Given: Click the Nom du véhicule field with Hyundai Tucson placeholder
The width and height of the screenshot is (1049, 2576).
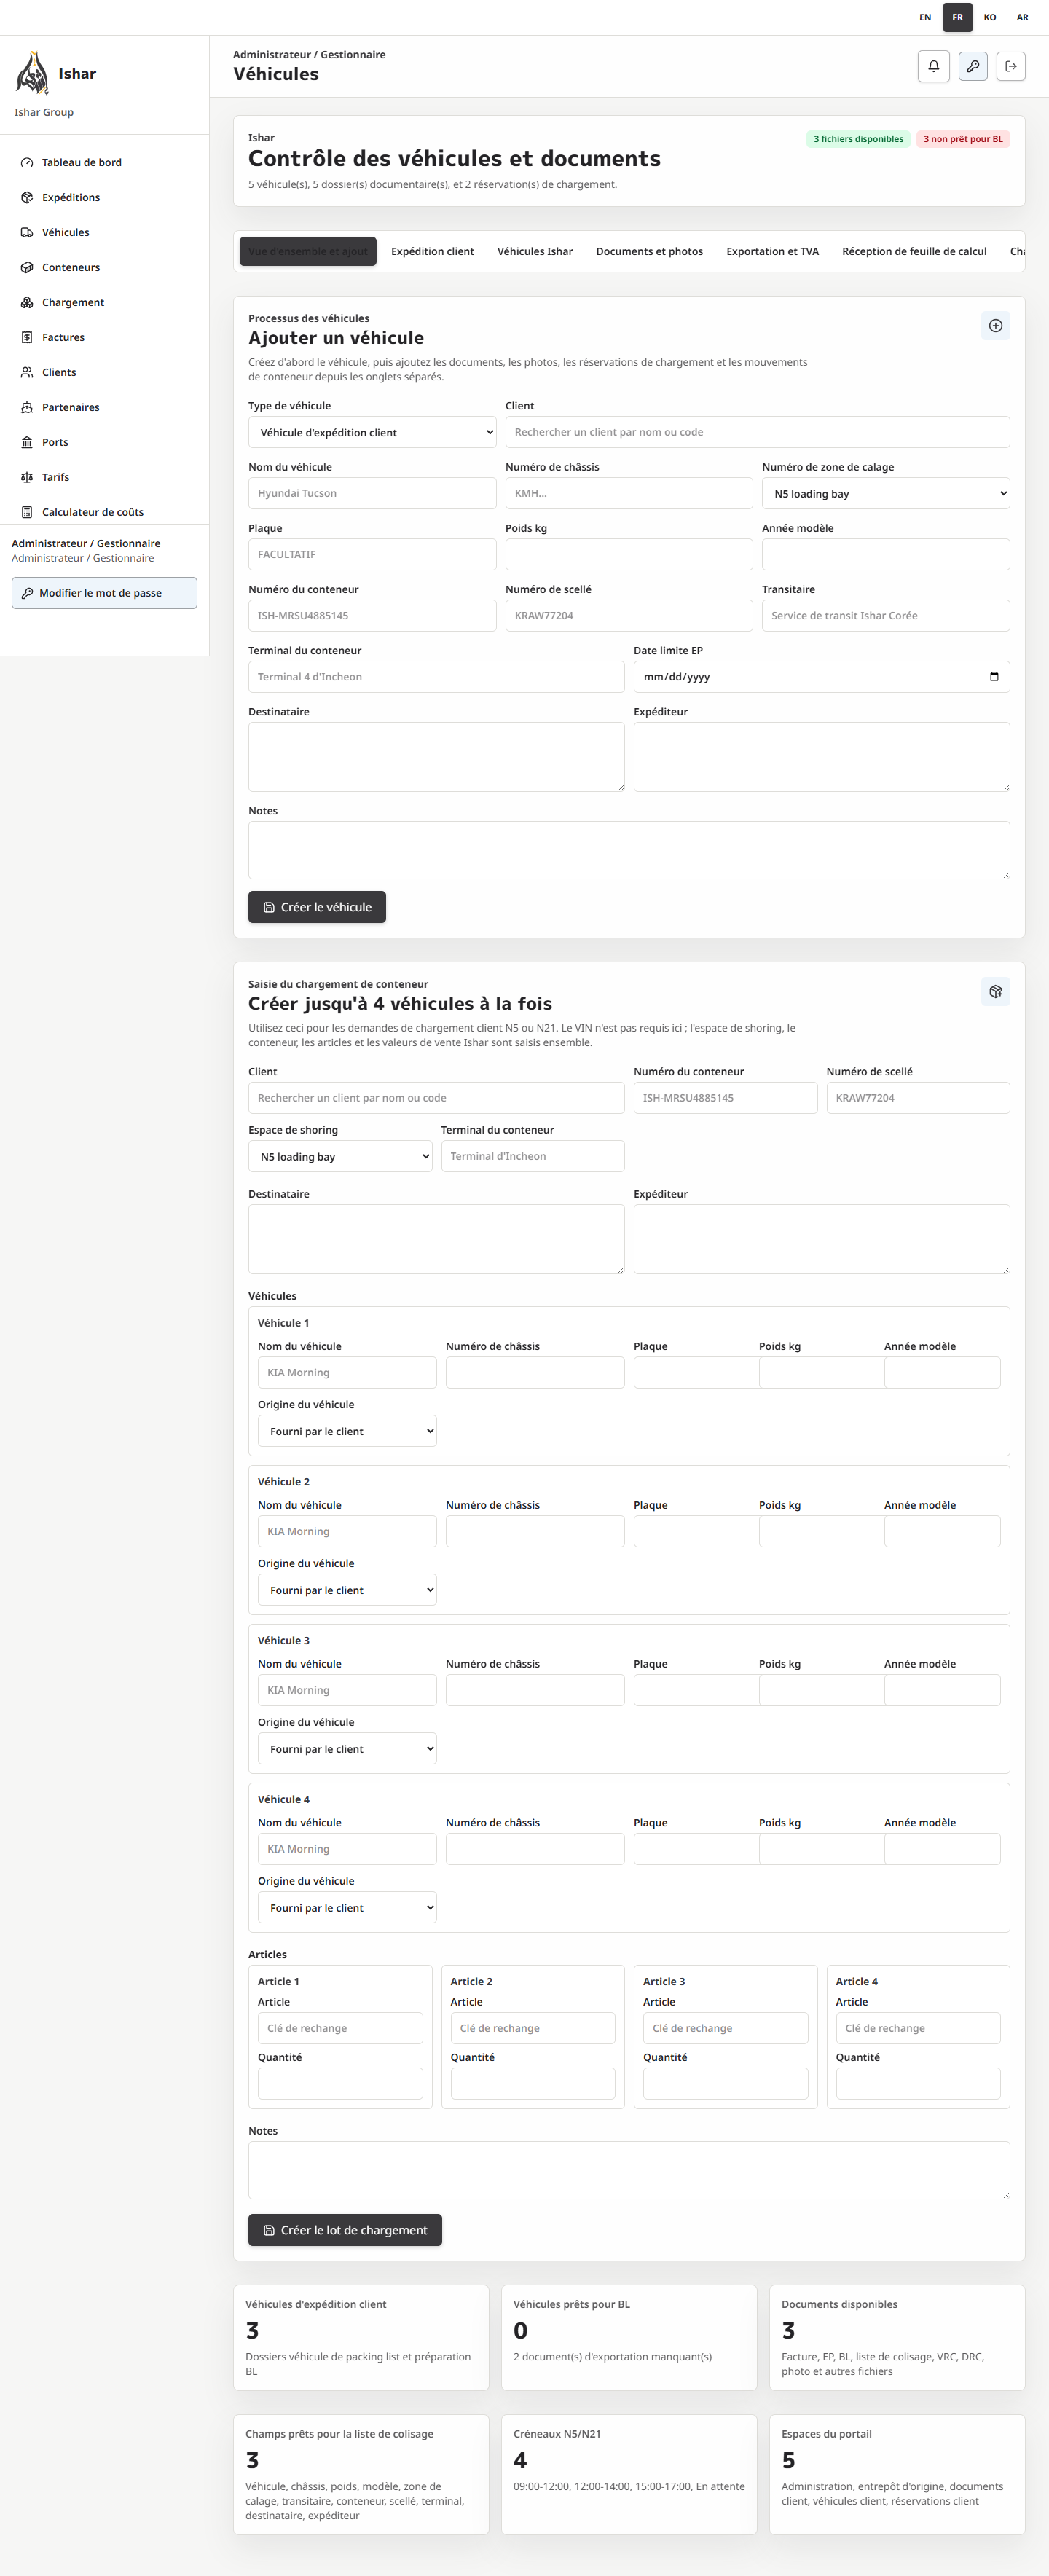Looking at the screenshot, I should click(x=372, y=493).
